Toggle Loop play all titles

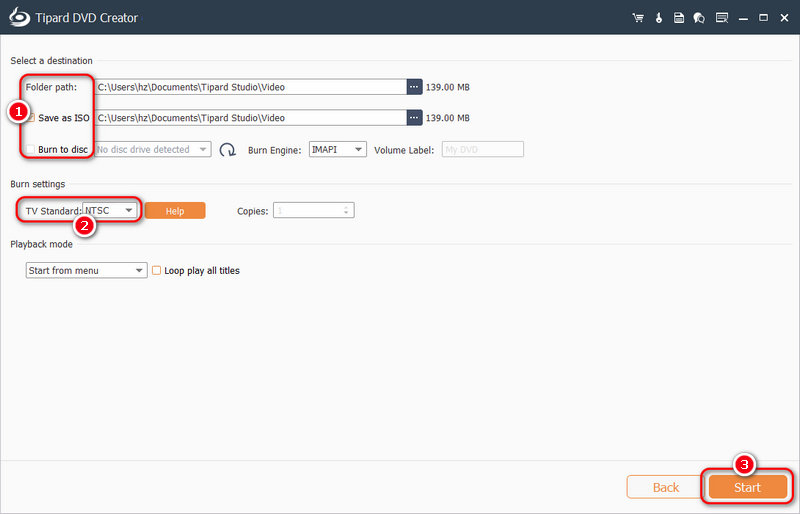tap(157, 271)
